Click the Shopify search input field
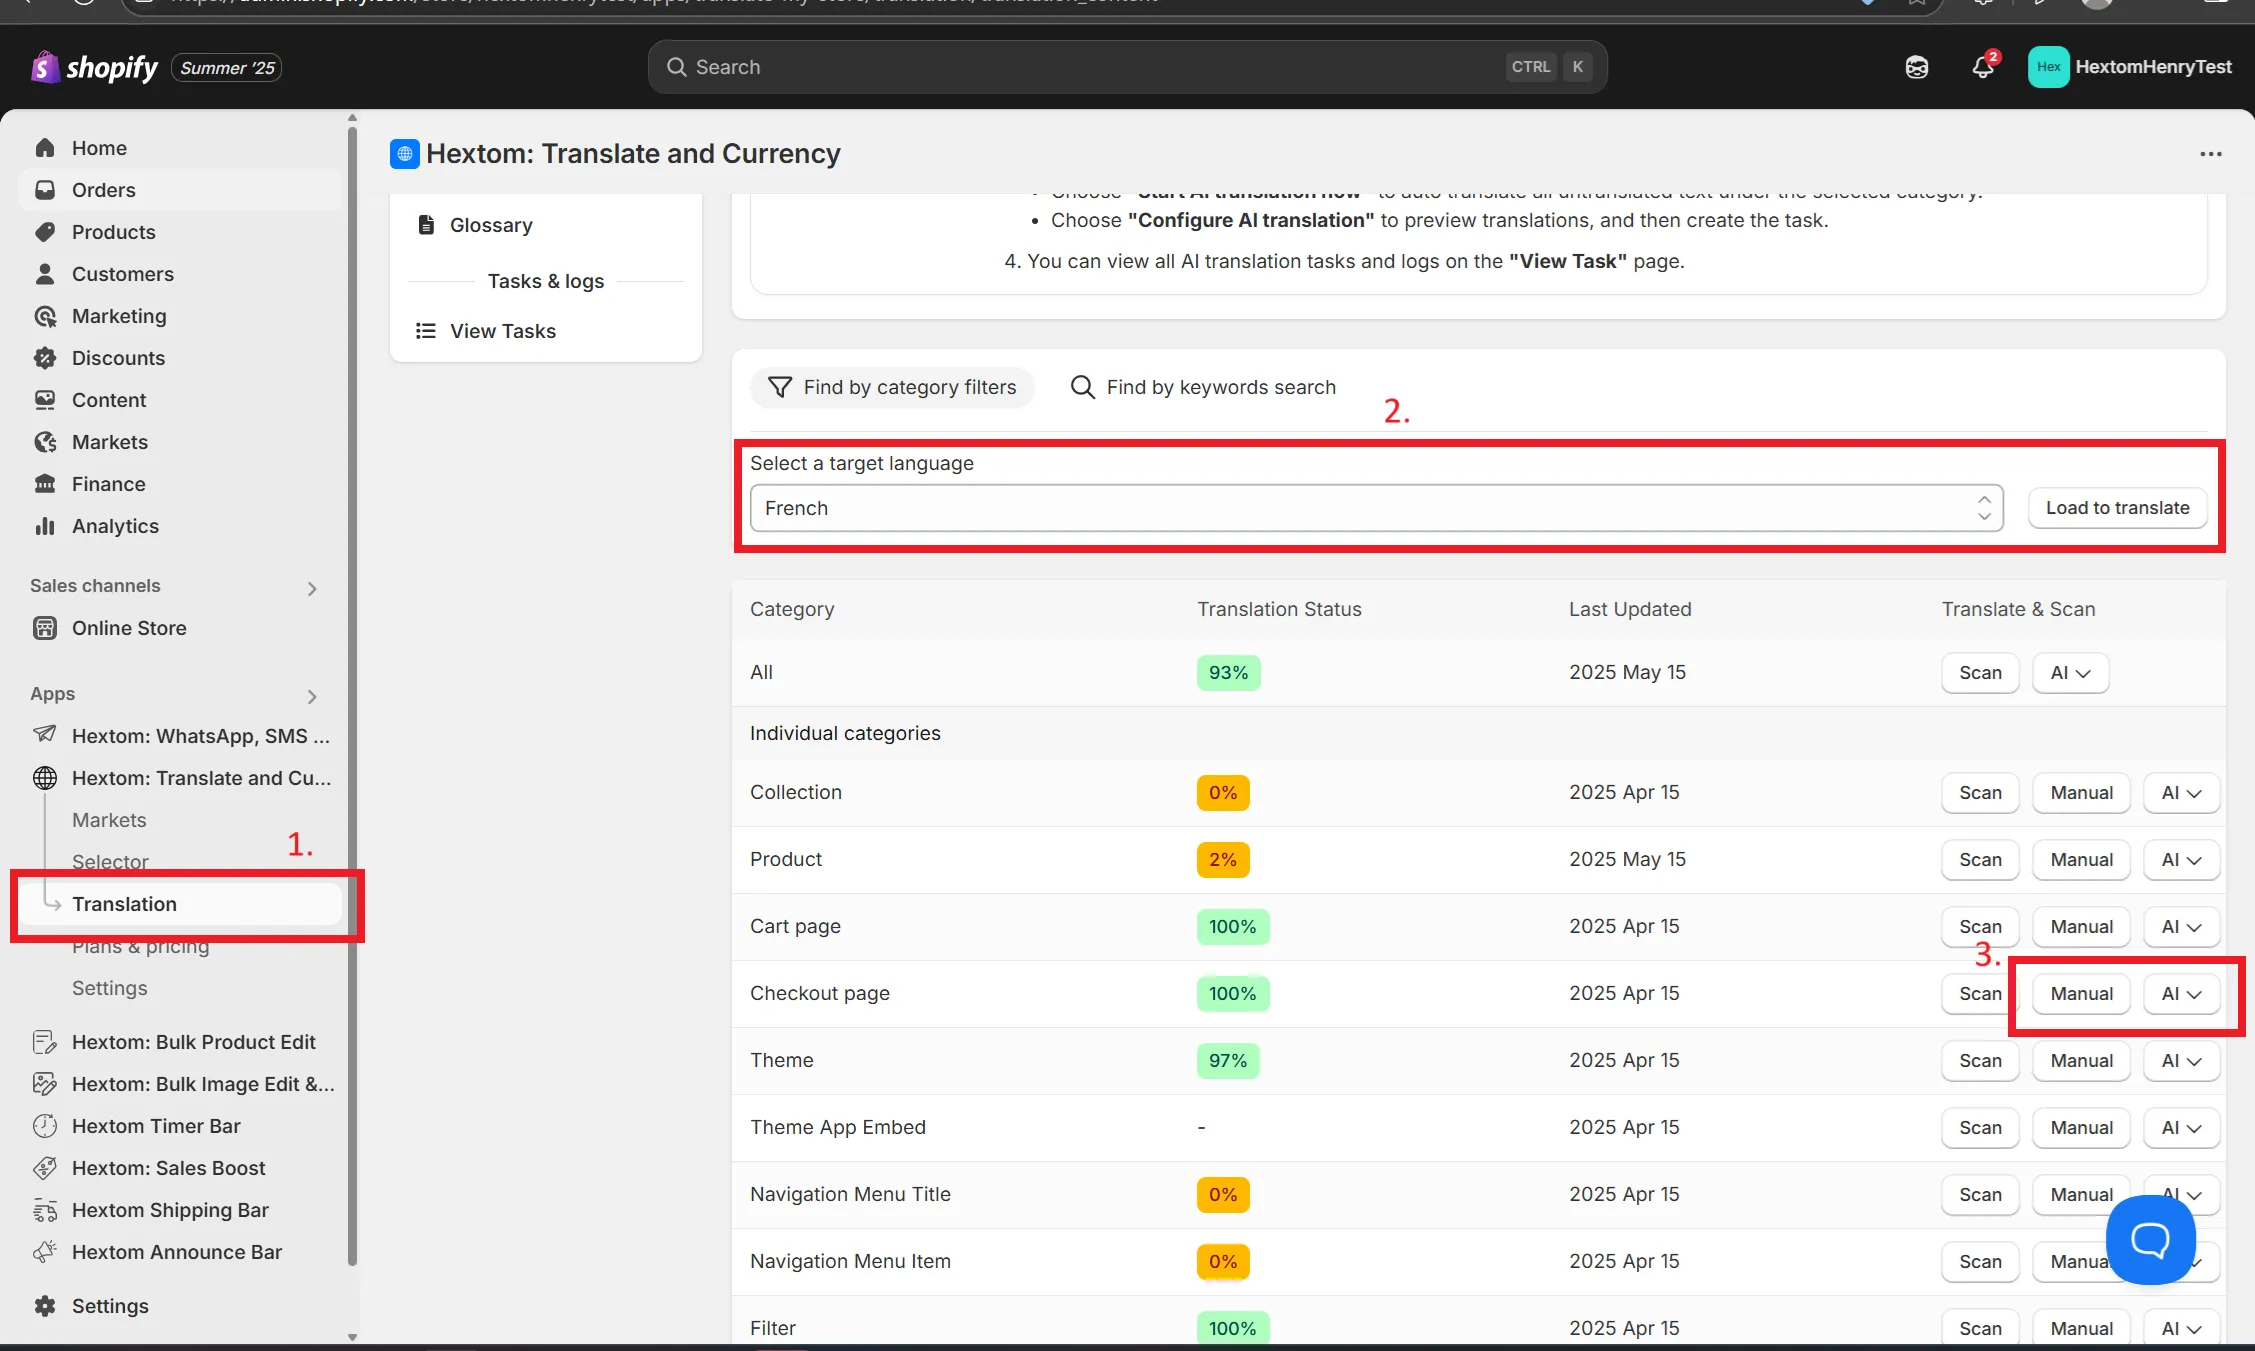The width and height of the screenshot is (2255, 1351). coord(1127,67)
